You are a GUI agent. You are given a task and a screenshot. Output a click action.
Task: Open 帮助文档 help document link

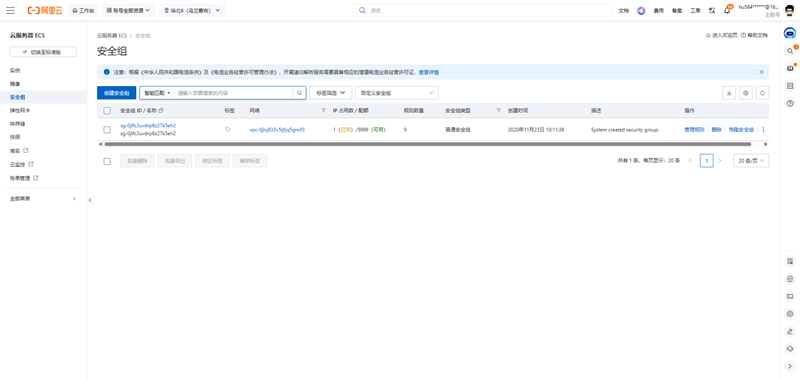coord(754,36)
